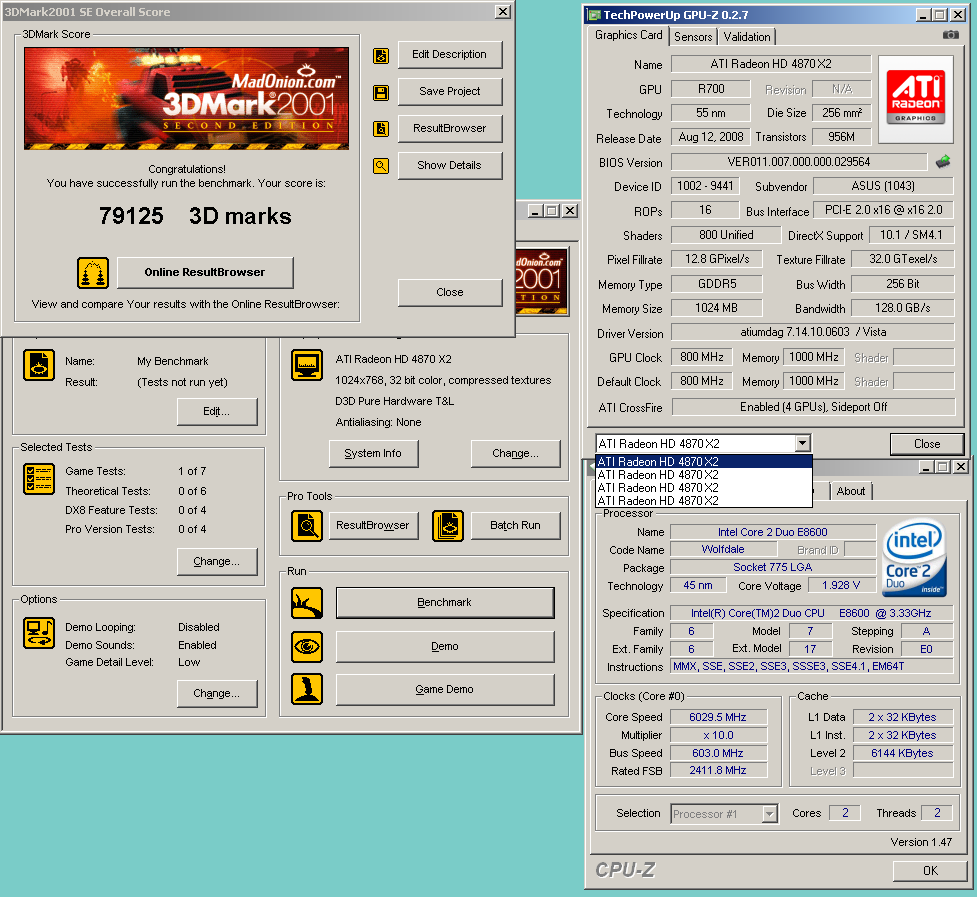The image size is (977, 897).
Task: Click the monitor icon next to display settings
Action: tap(307, 365)
